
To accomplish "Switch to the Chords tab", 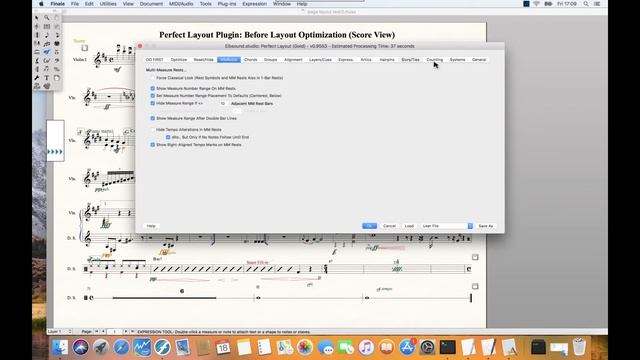I will 251,60.
